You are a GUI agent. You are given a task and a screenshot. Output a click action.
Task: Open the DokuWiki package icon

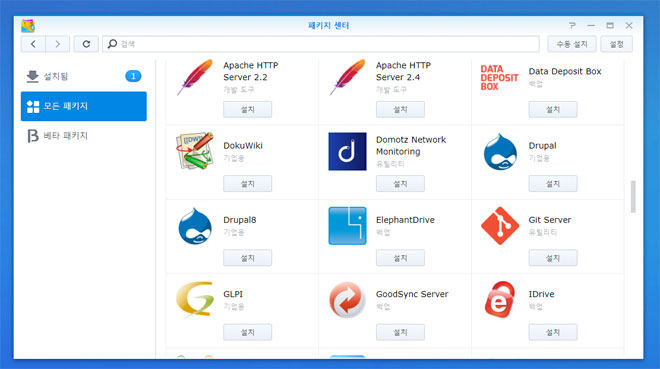pyautogui.click(x=194, y=151)
